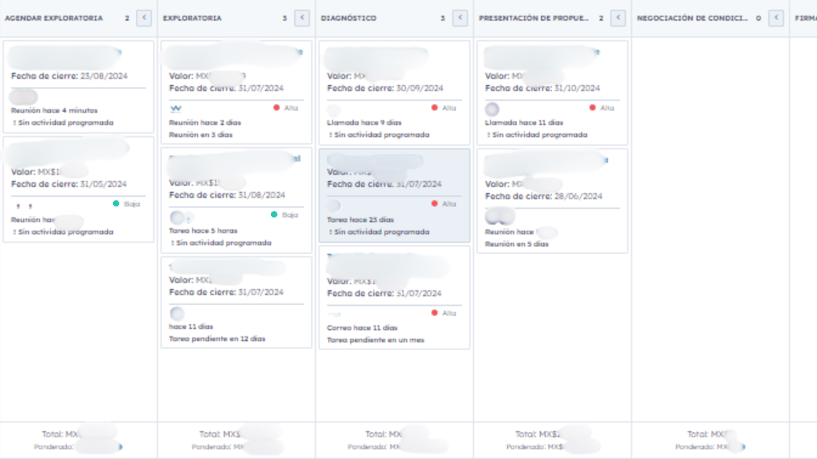Collapse the Presentación de Propuesta column
The image size is (817, 459).
(x=617, y=18)
